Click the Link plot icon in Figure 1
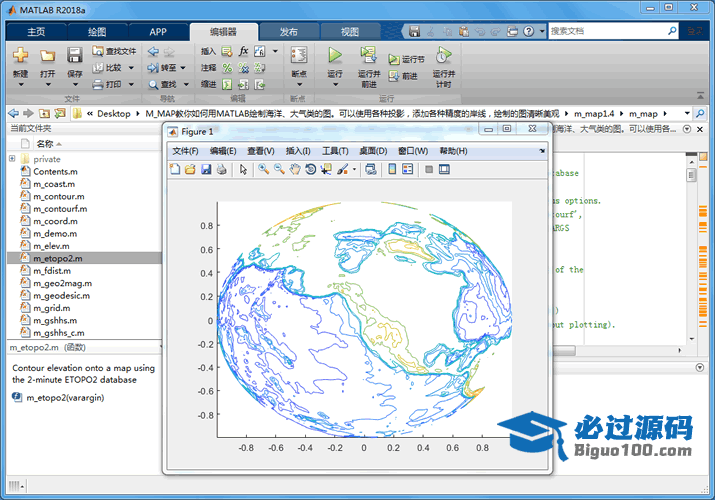Screen dimensions: 715x500 coord(371,169)
